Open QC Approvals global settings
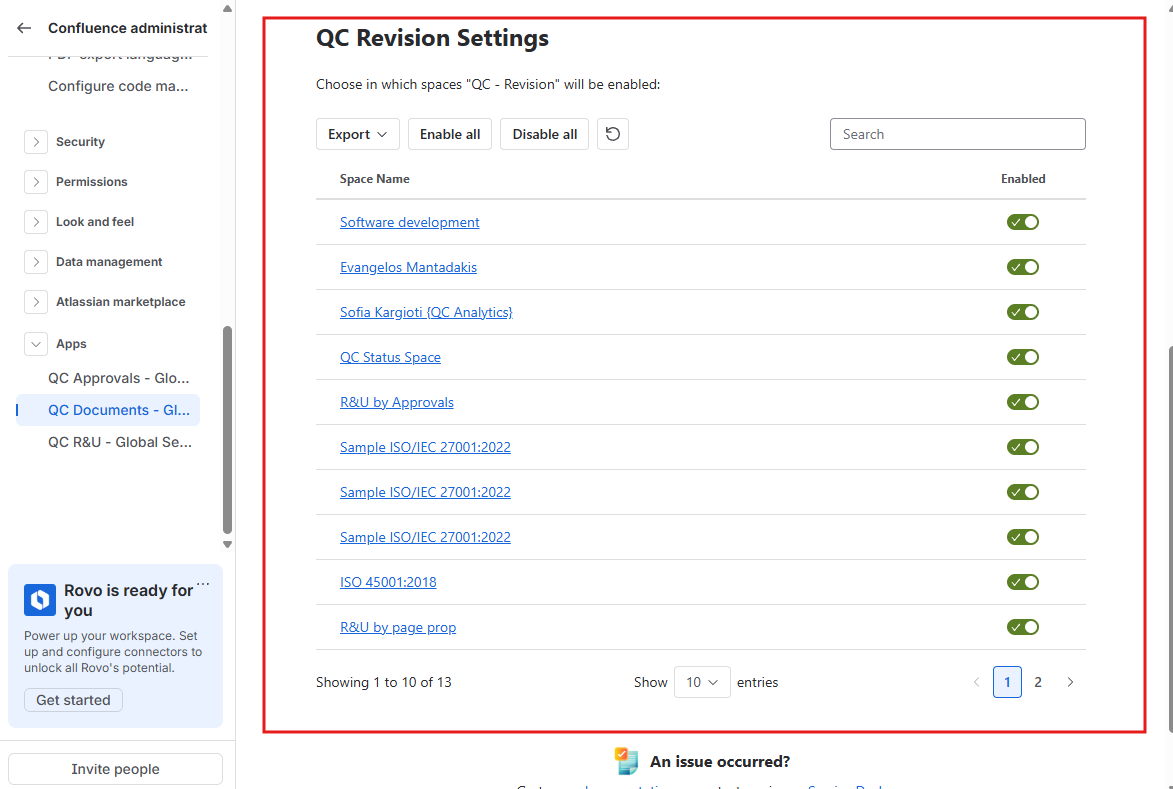The image size is (1173, 789). click(119, 378)
